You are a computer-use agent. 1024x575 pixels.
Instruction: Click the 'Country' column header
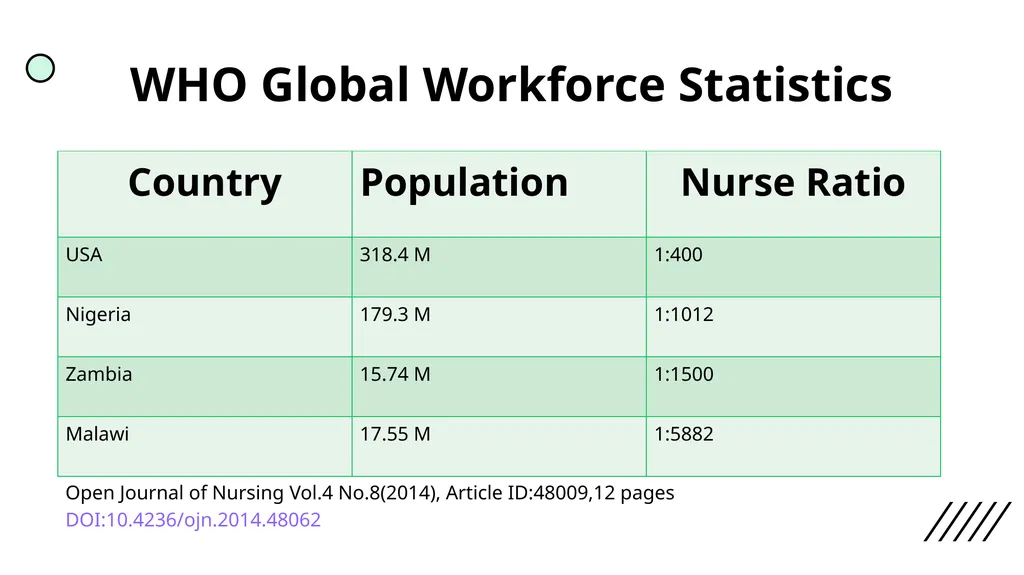point(205,194)
